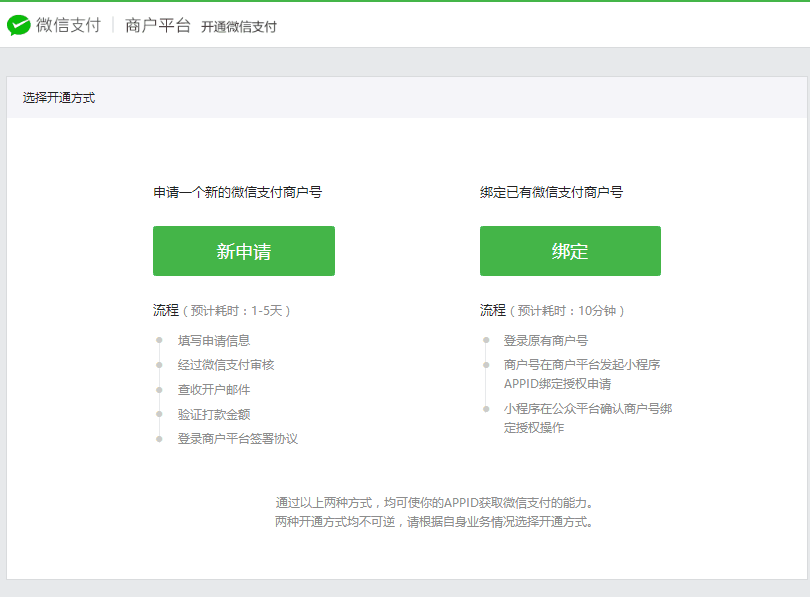Image resolution: width=810 pixels, height=597 pixels.
Task: Select the 登录原有商户号 step
Action: coord(546,341)
